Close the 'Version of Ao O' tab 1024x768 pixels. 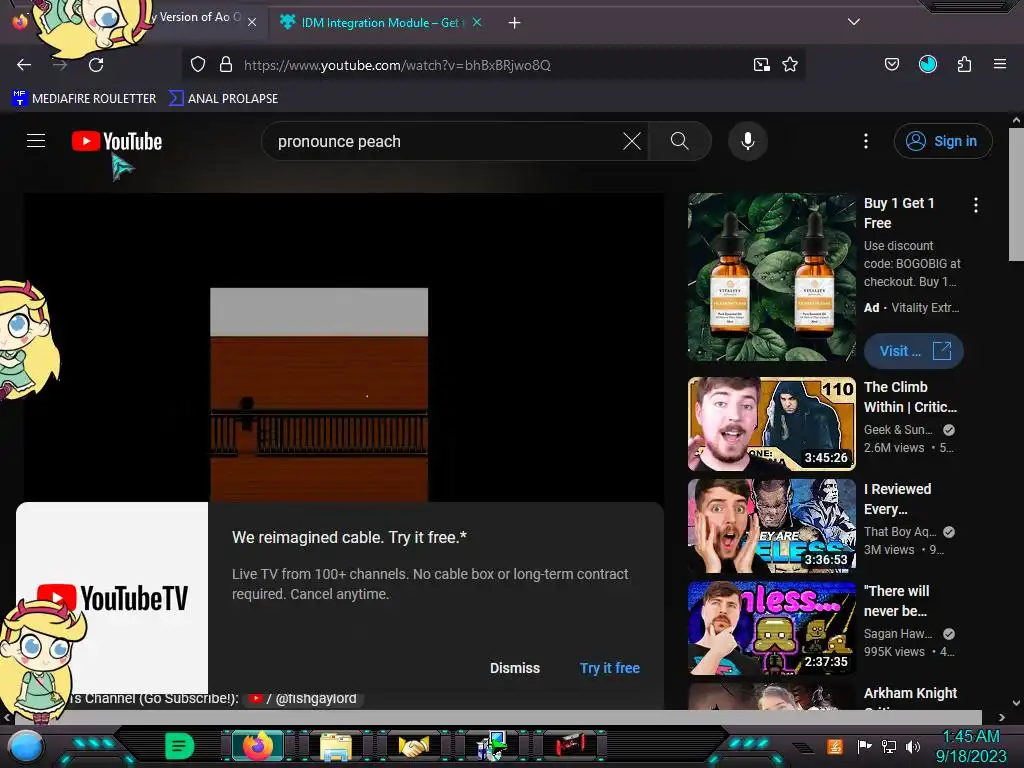252,22
